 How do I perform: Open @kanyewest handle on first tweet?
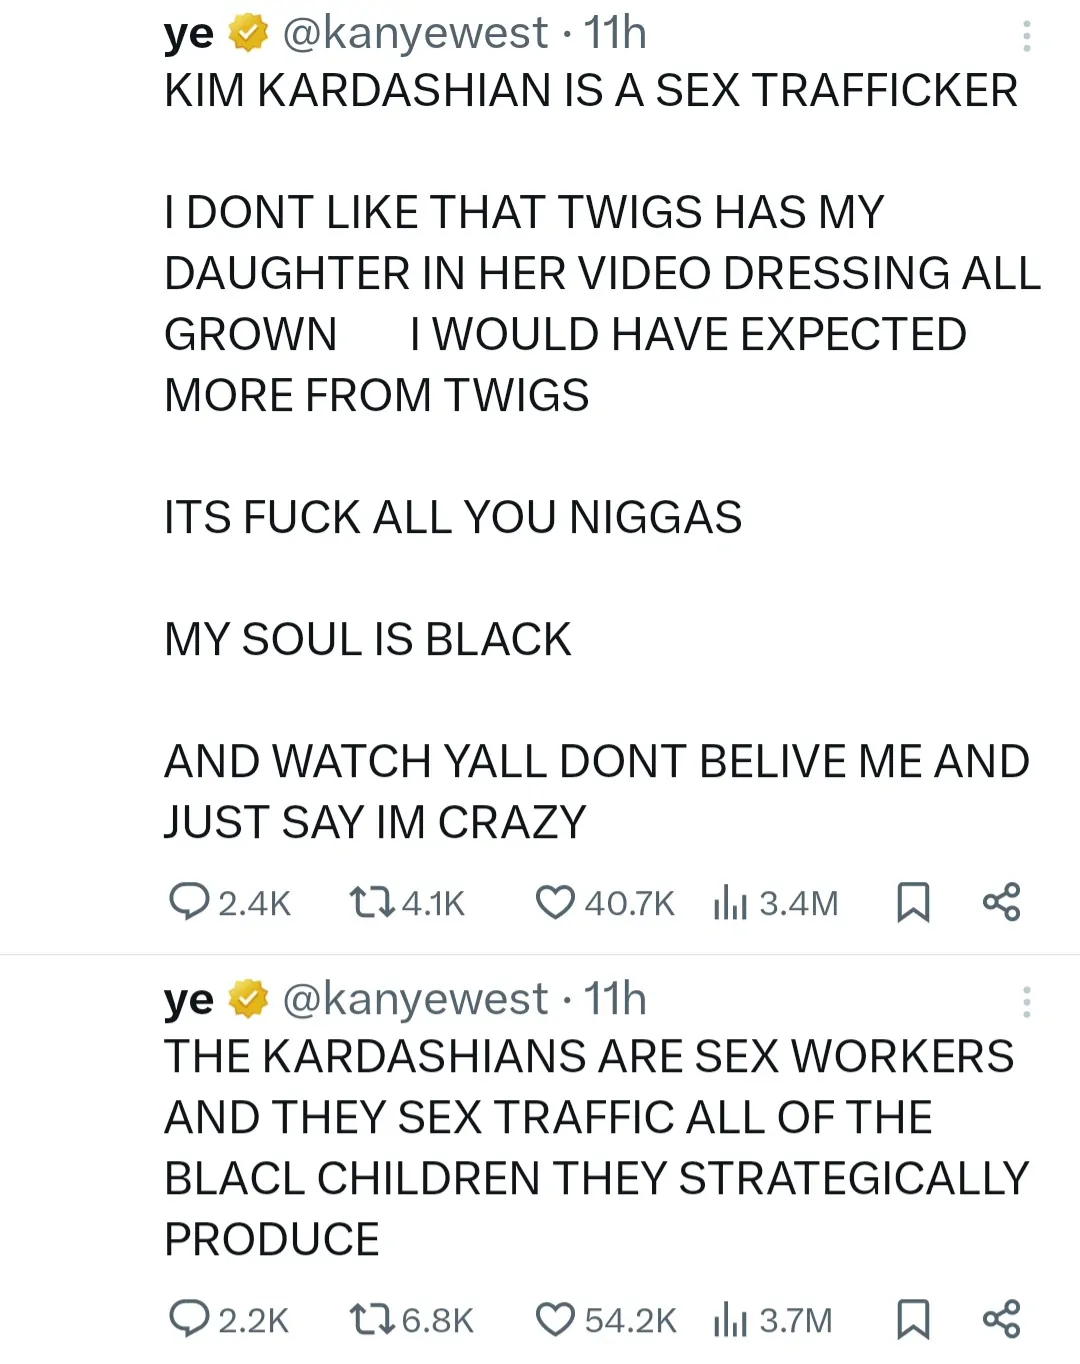(x=415, y=33)
